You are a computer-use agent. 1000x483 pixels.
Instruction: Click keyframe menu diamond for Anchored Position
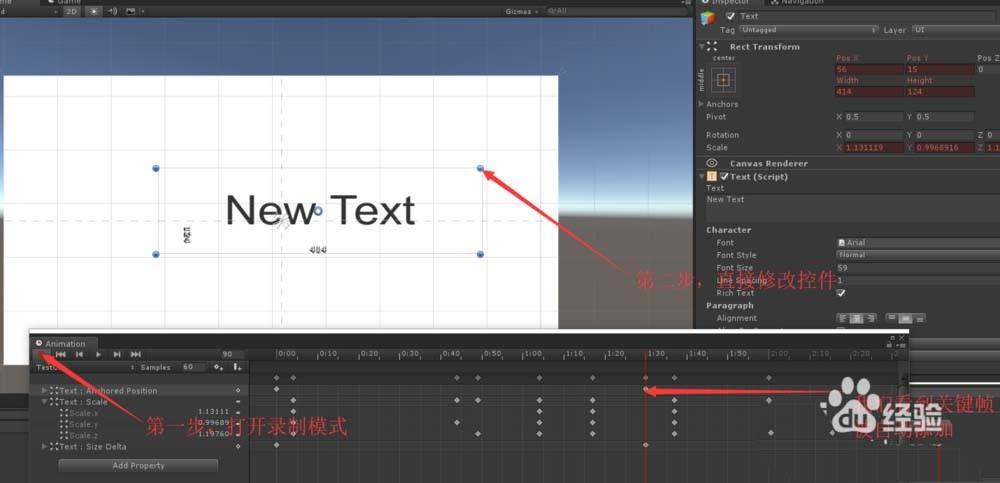(x=238, y=390)
